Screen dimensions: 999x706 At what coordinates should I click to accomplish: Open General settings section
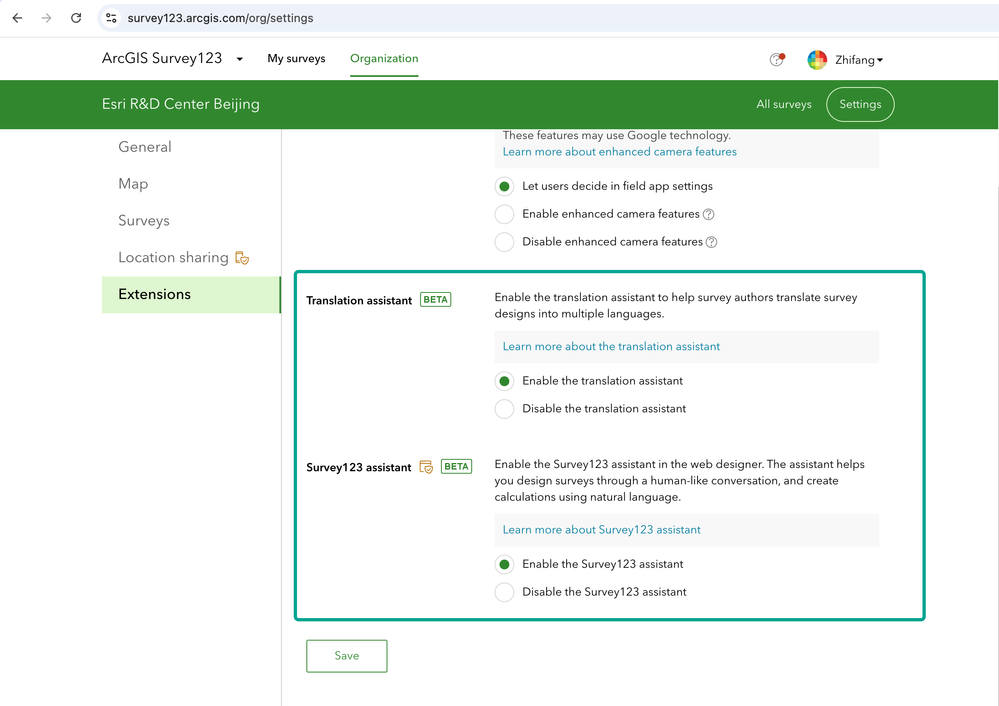point(145,147)
